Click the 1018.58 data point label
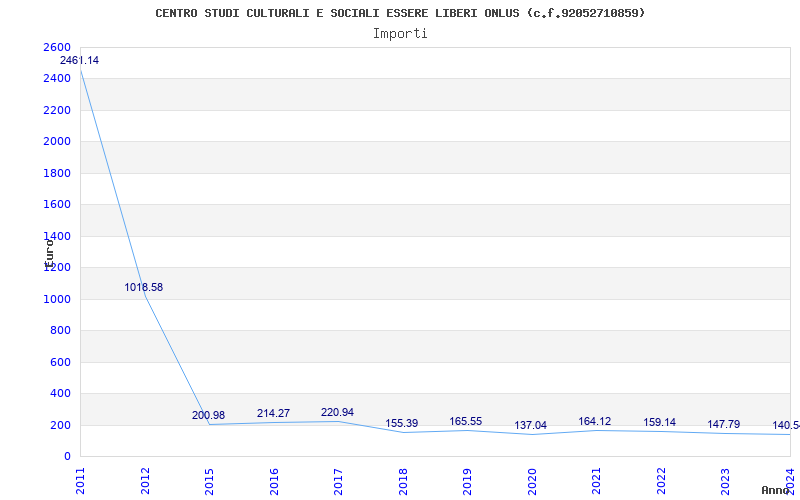The width and height of the screenshot is (800, 500). point(144,288)
